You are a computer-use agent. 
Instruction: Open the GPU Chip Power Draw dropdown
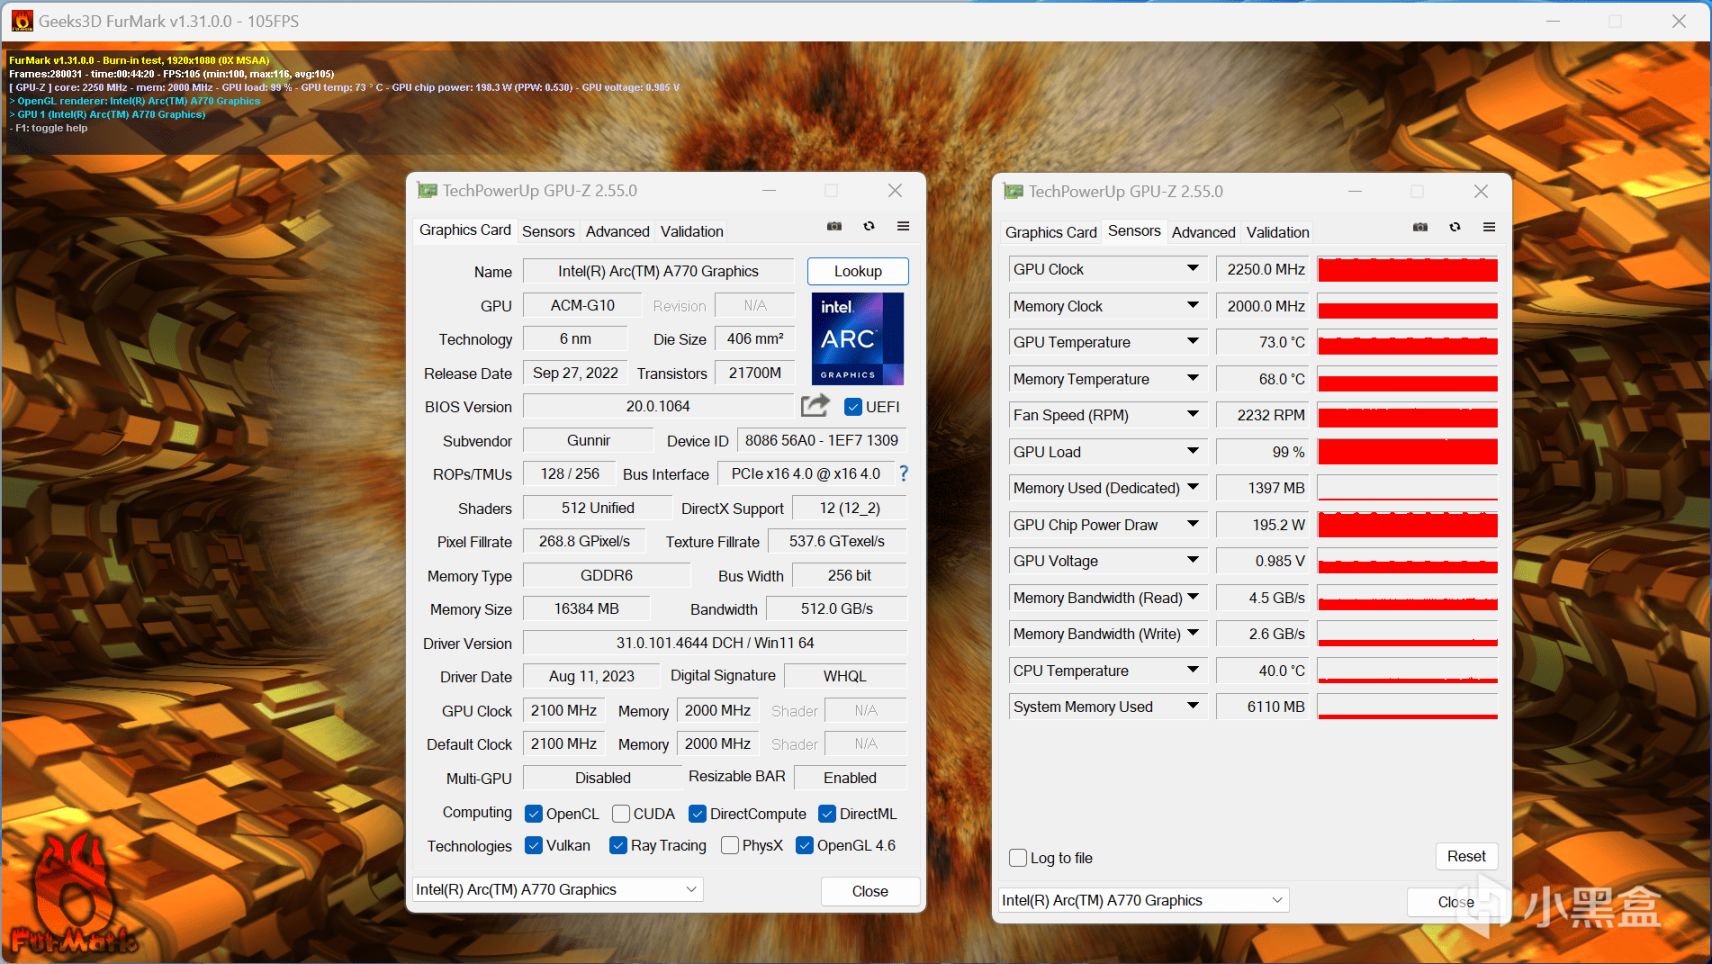click(x=1193, y=524)
